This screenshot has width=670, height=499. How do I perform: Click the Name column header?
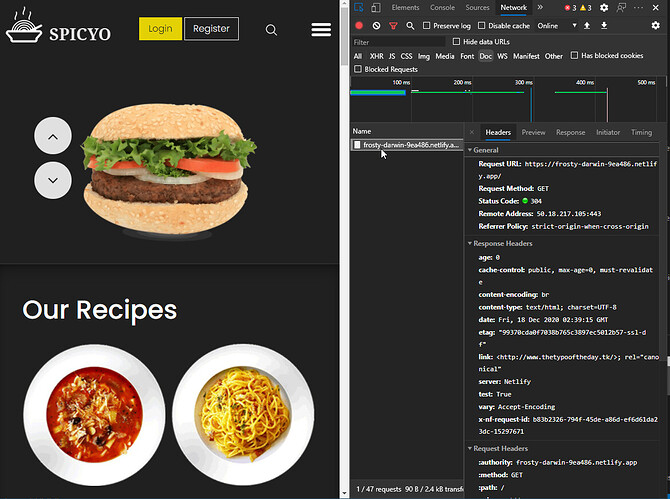[x=407, y=131]
